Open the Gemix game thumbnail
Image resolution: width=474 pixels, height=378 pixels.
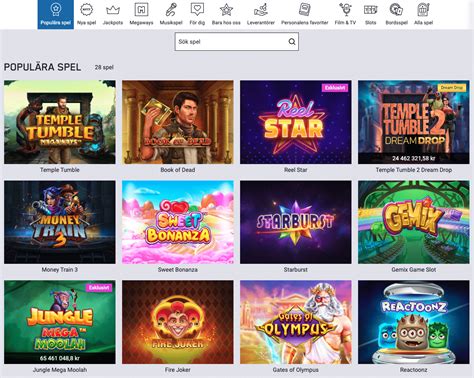click(x=414, y=222)
